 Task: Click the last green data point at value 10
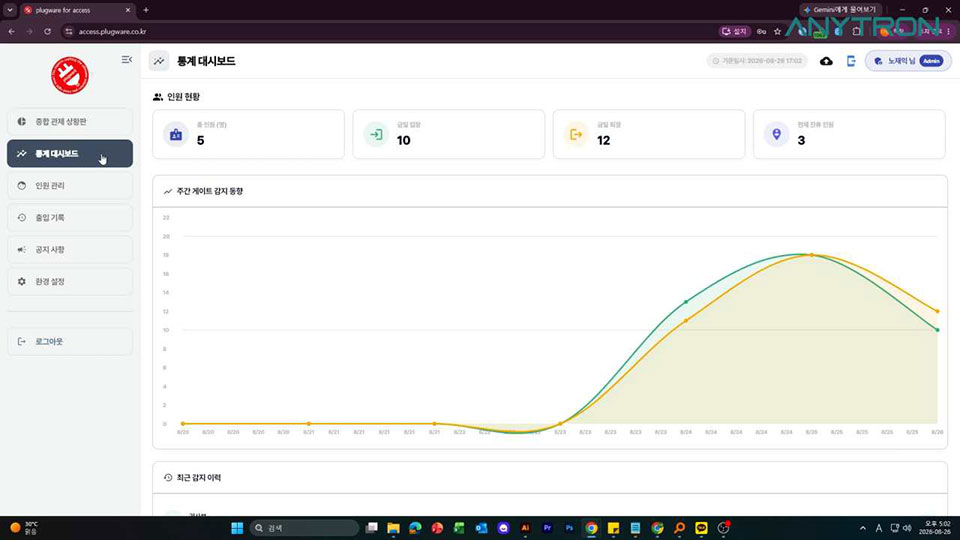[937, 330]
